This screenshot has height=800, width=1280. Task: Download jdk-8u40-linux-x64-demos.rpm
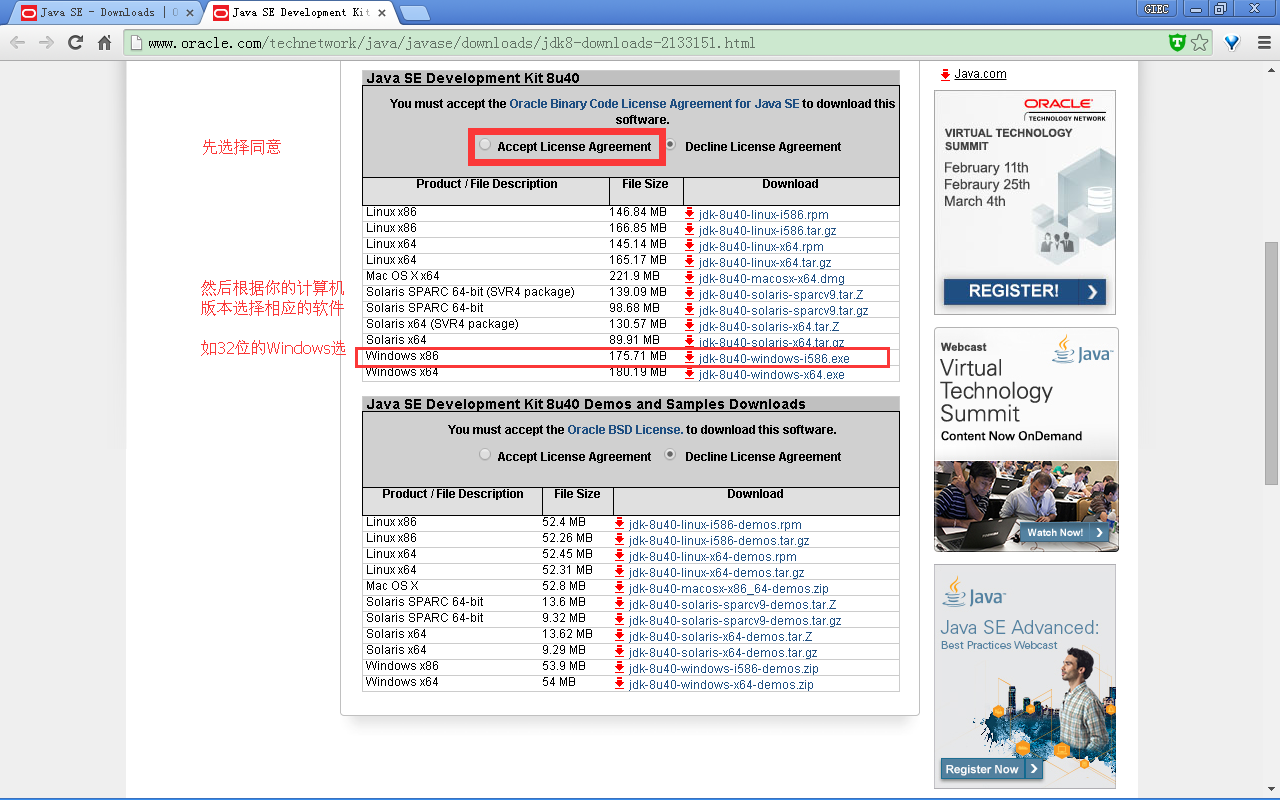(x=713, y=557)
